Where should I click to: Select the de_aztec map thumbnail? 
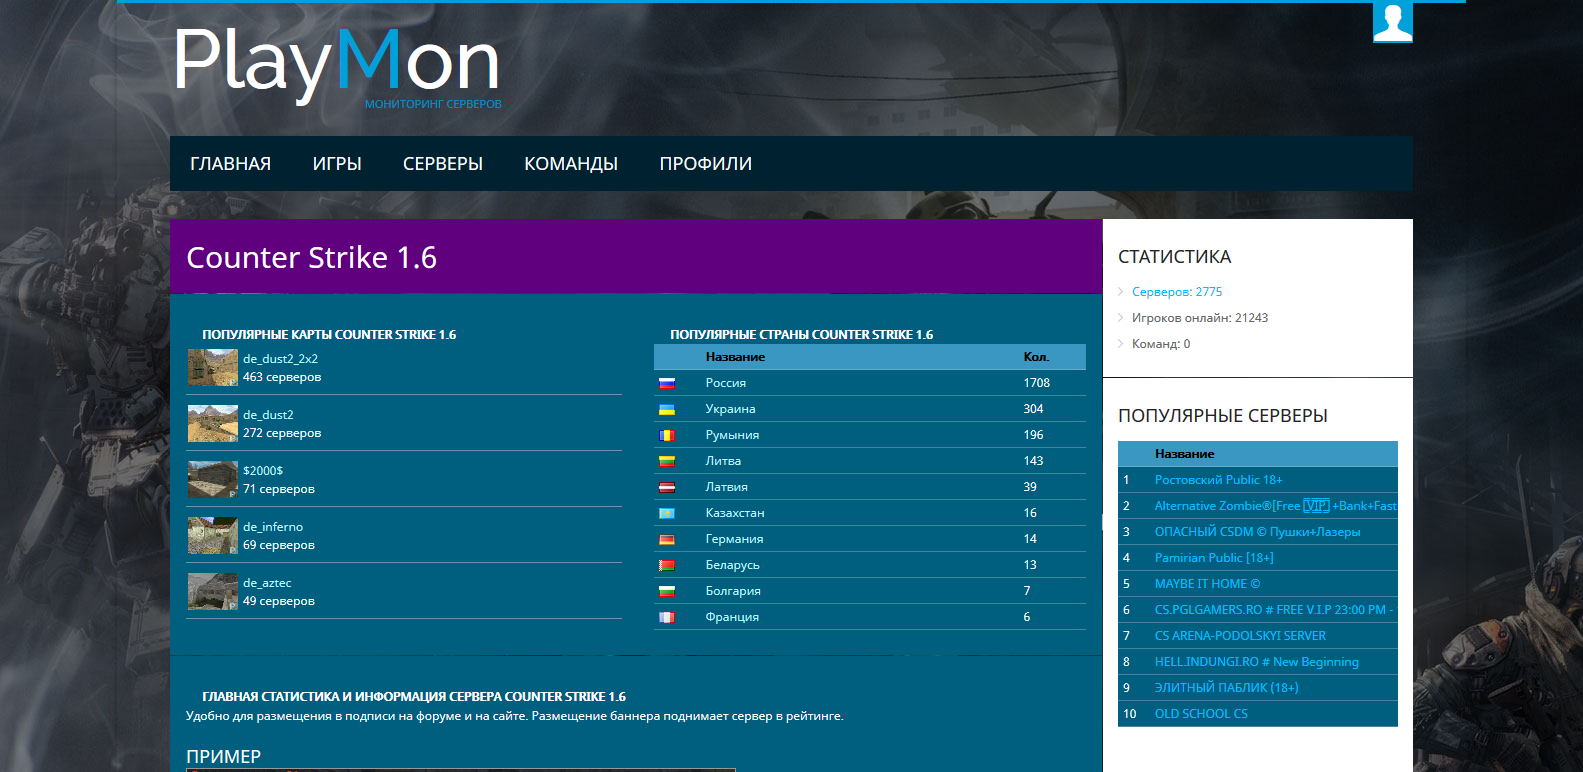point(212,591)
